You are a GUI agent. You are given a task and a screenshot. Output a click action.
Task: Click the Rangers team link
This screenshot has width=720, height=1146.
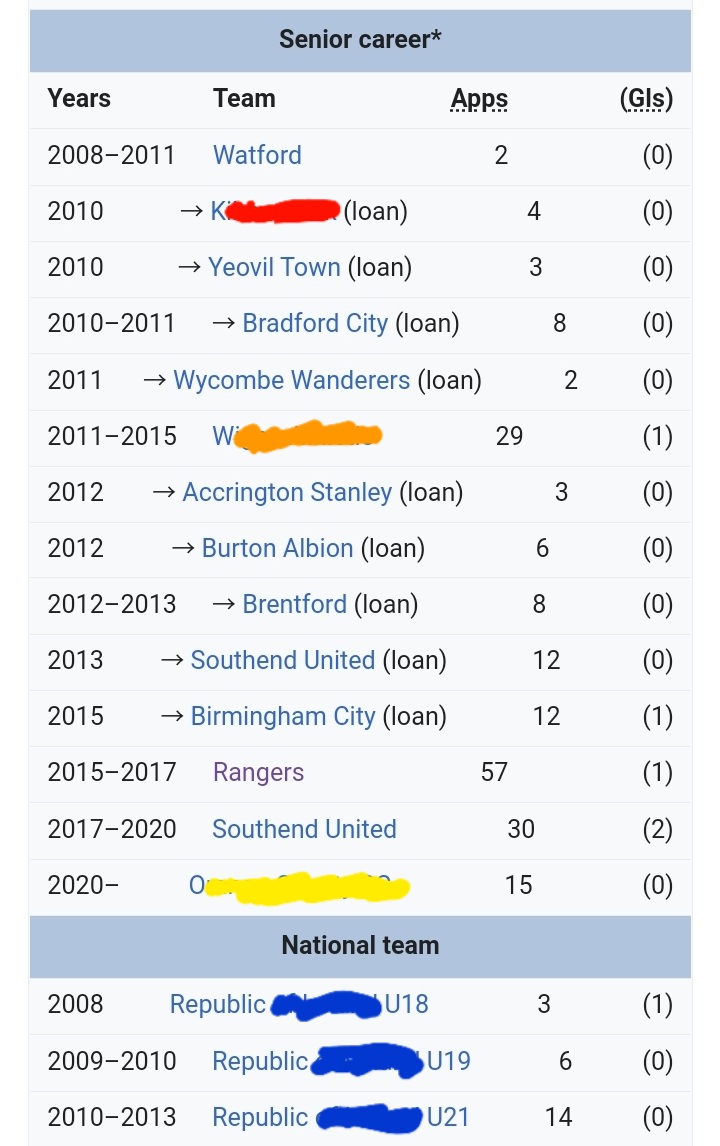point(258,772)
